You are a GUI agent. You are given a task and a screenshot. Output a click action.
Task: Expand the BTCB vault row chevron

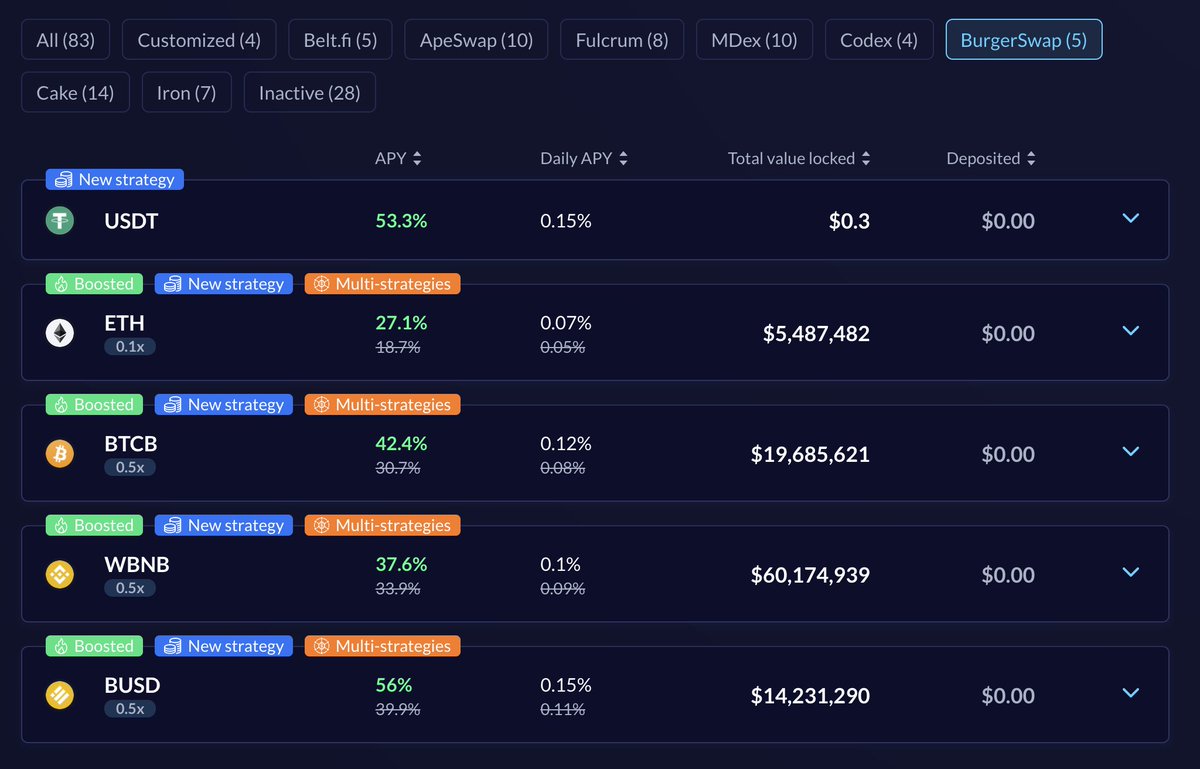point(1131,451)
